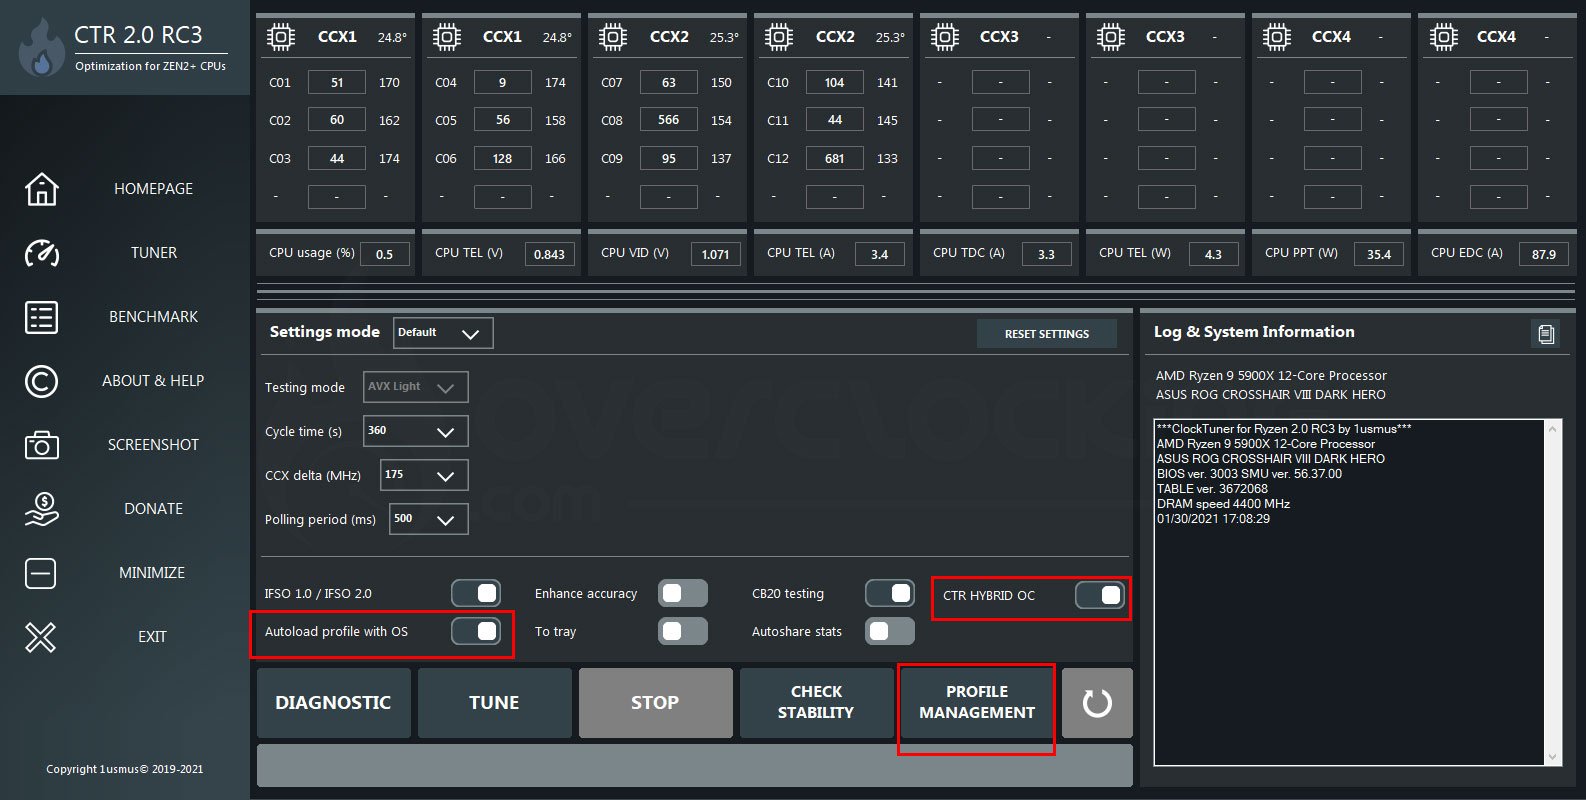Image resolution: width=1586 pixels, height=800 pixels.
Task: Open PROFILE MANAGEMENT
Action: click(x=977, y=703)
